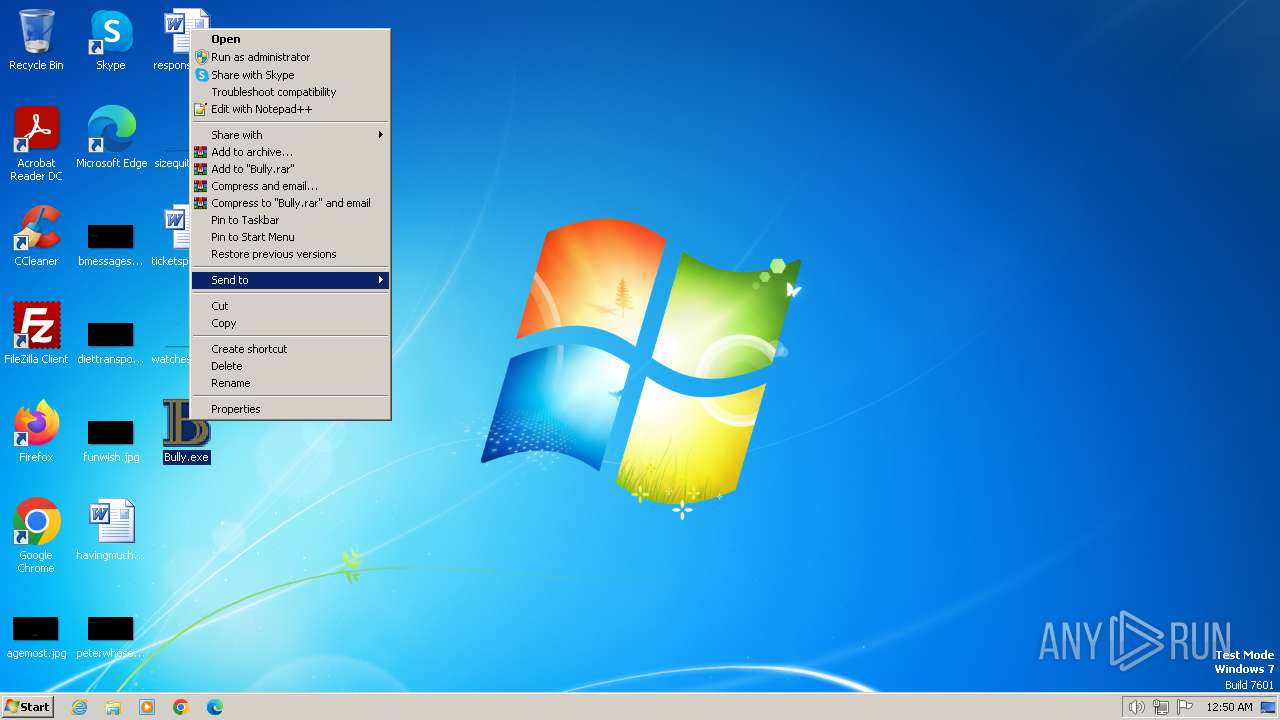Open the Recycle Bin icon
The height and width of the screenshot is (720, 1280).
[36, 40]
